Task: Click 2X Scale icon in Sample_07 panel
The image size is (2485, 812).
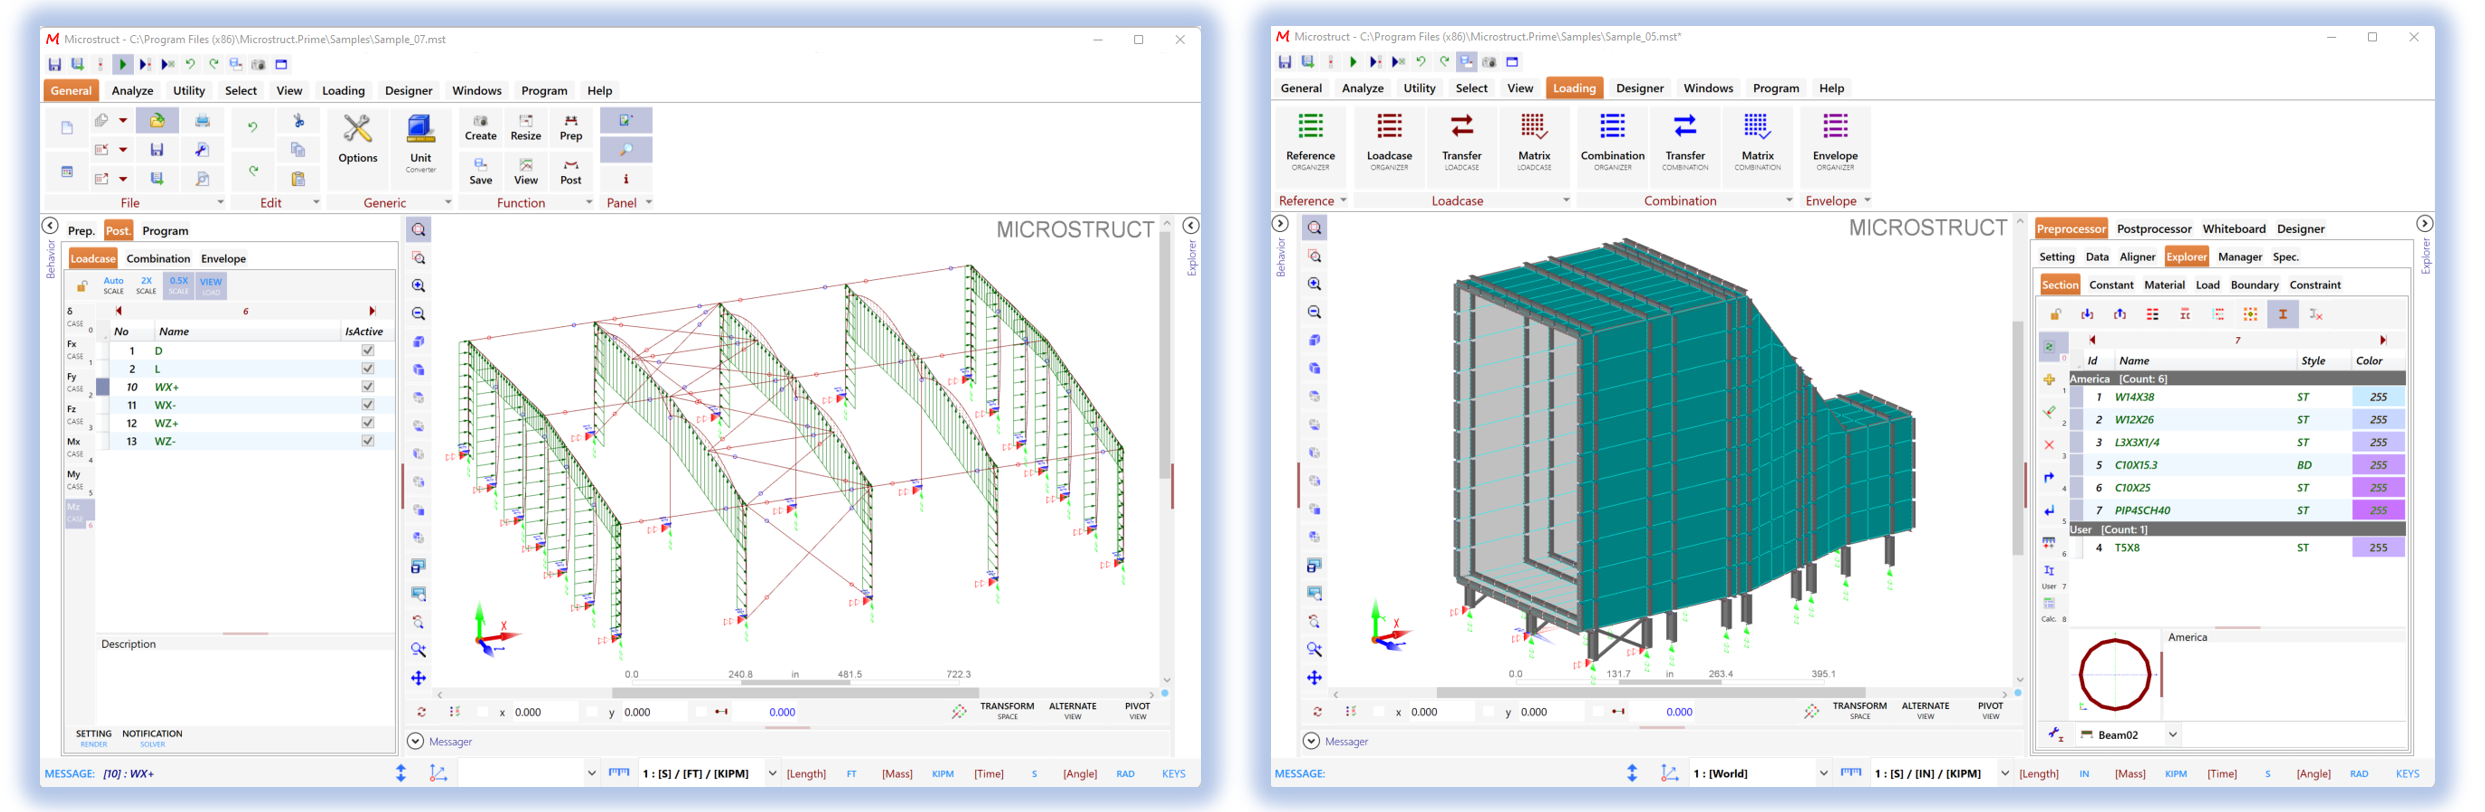Action: click(x=146, y=286)
